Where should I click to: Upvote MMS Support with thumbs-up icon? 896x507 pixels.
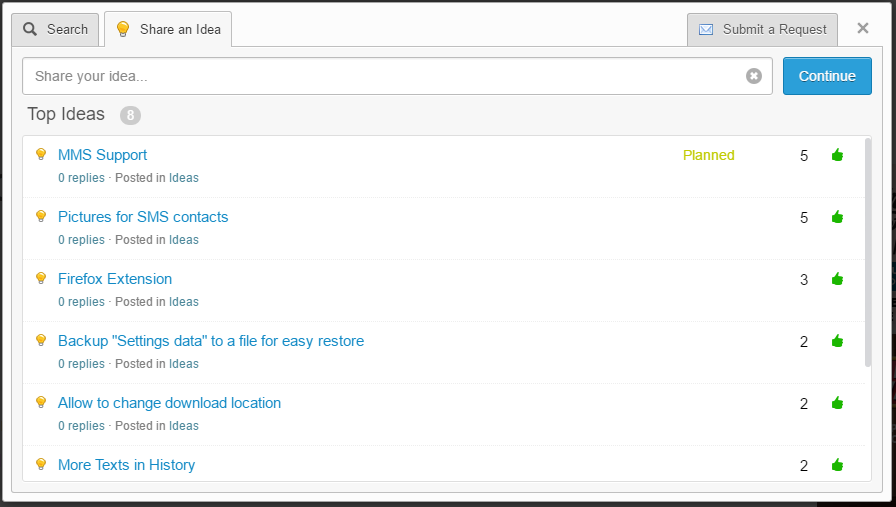(837, 155)
